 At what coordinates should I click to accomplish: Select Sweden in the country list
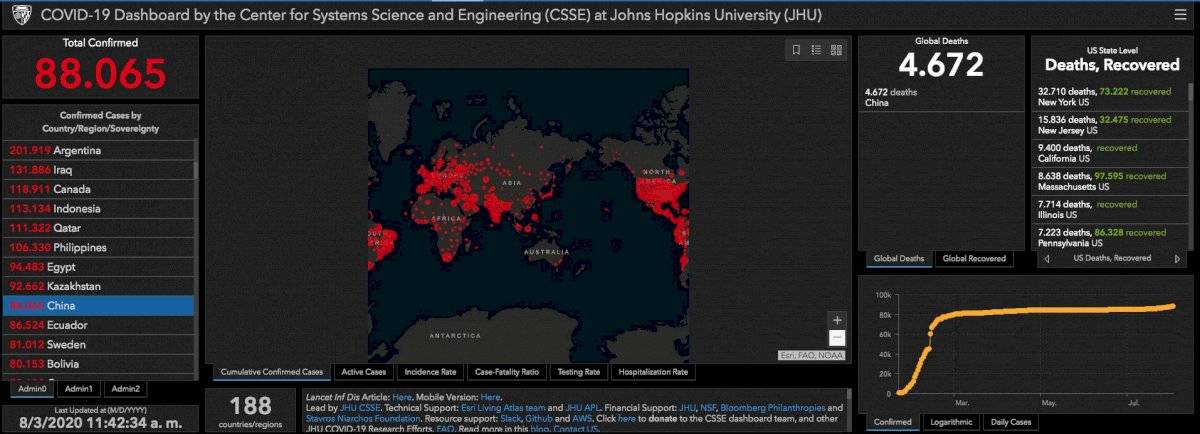(x=99, y=344)
